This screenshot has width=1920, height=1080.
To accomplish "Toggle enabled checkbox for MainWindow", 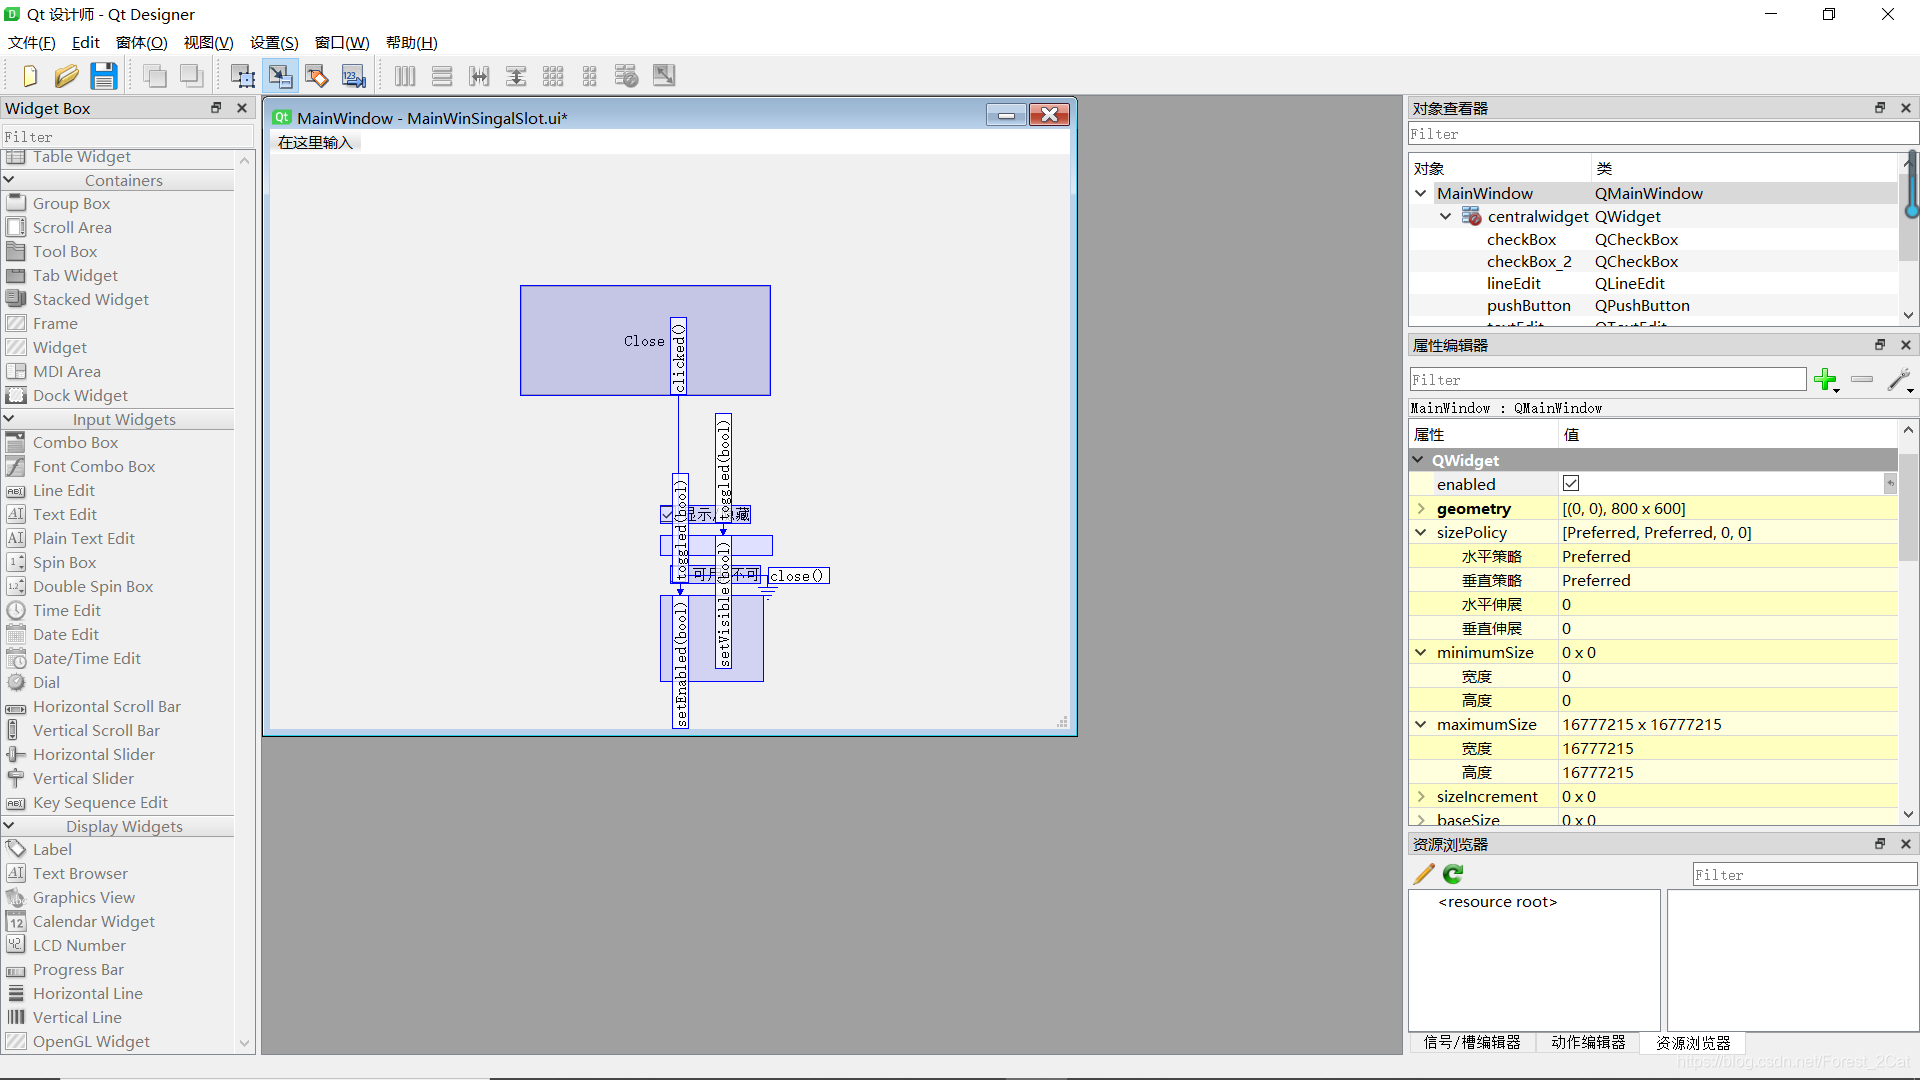I will click(x=1571, y=483).
